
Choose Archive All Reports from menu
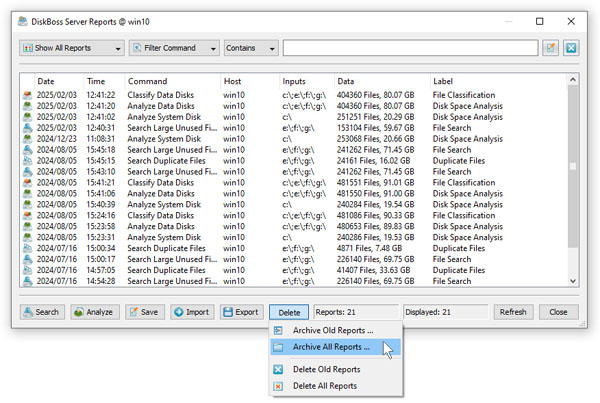[x=336, y=347]
